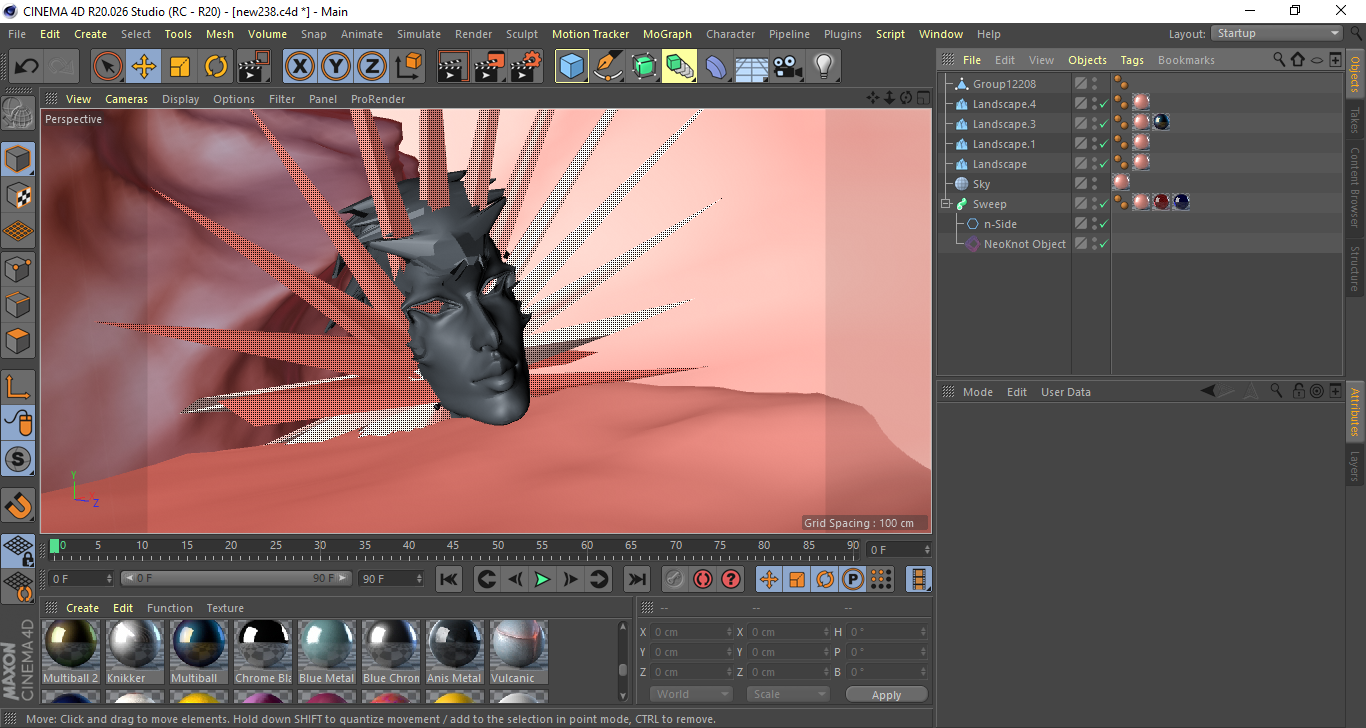Open the Bend deformer icon

716,67
